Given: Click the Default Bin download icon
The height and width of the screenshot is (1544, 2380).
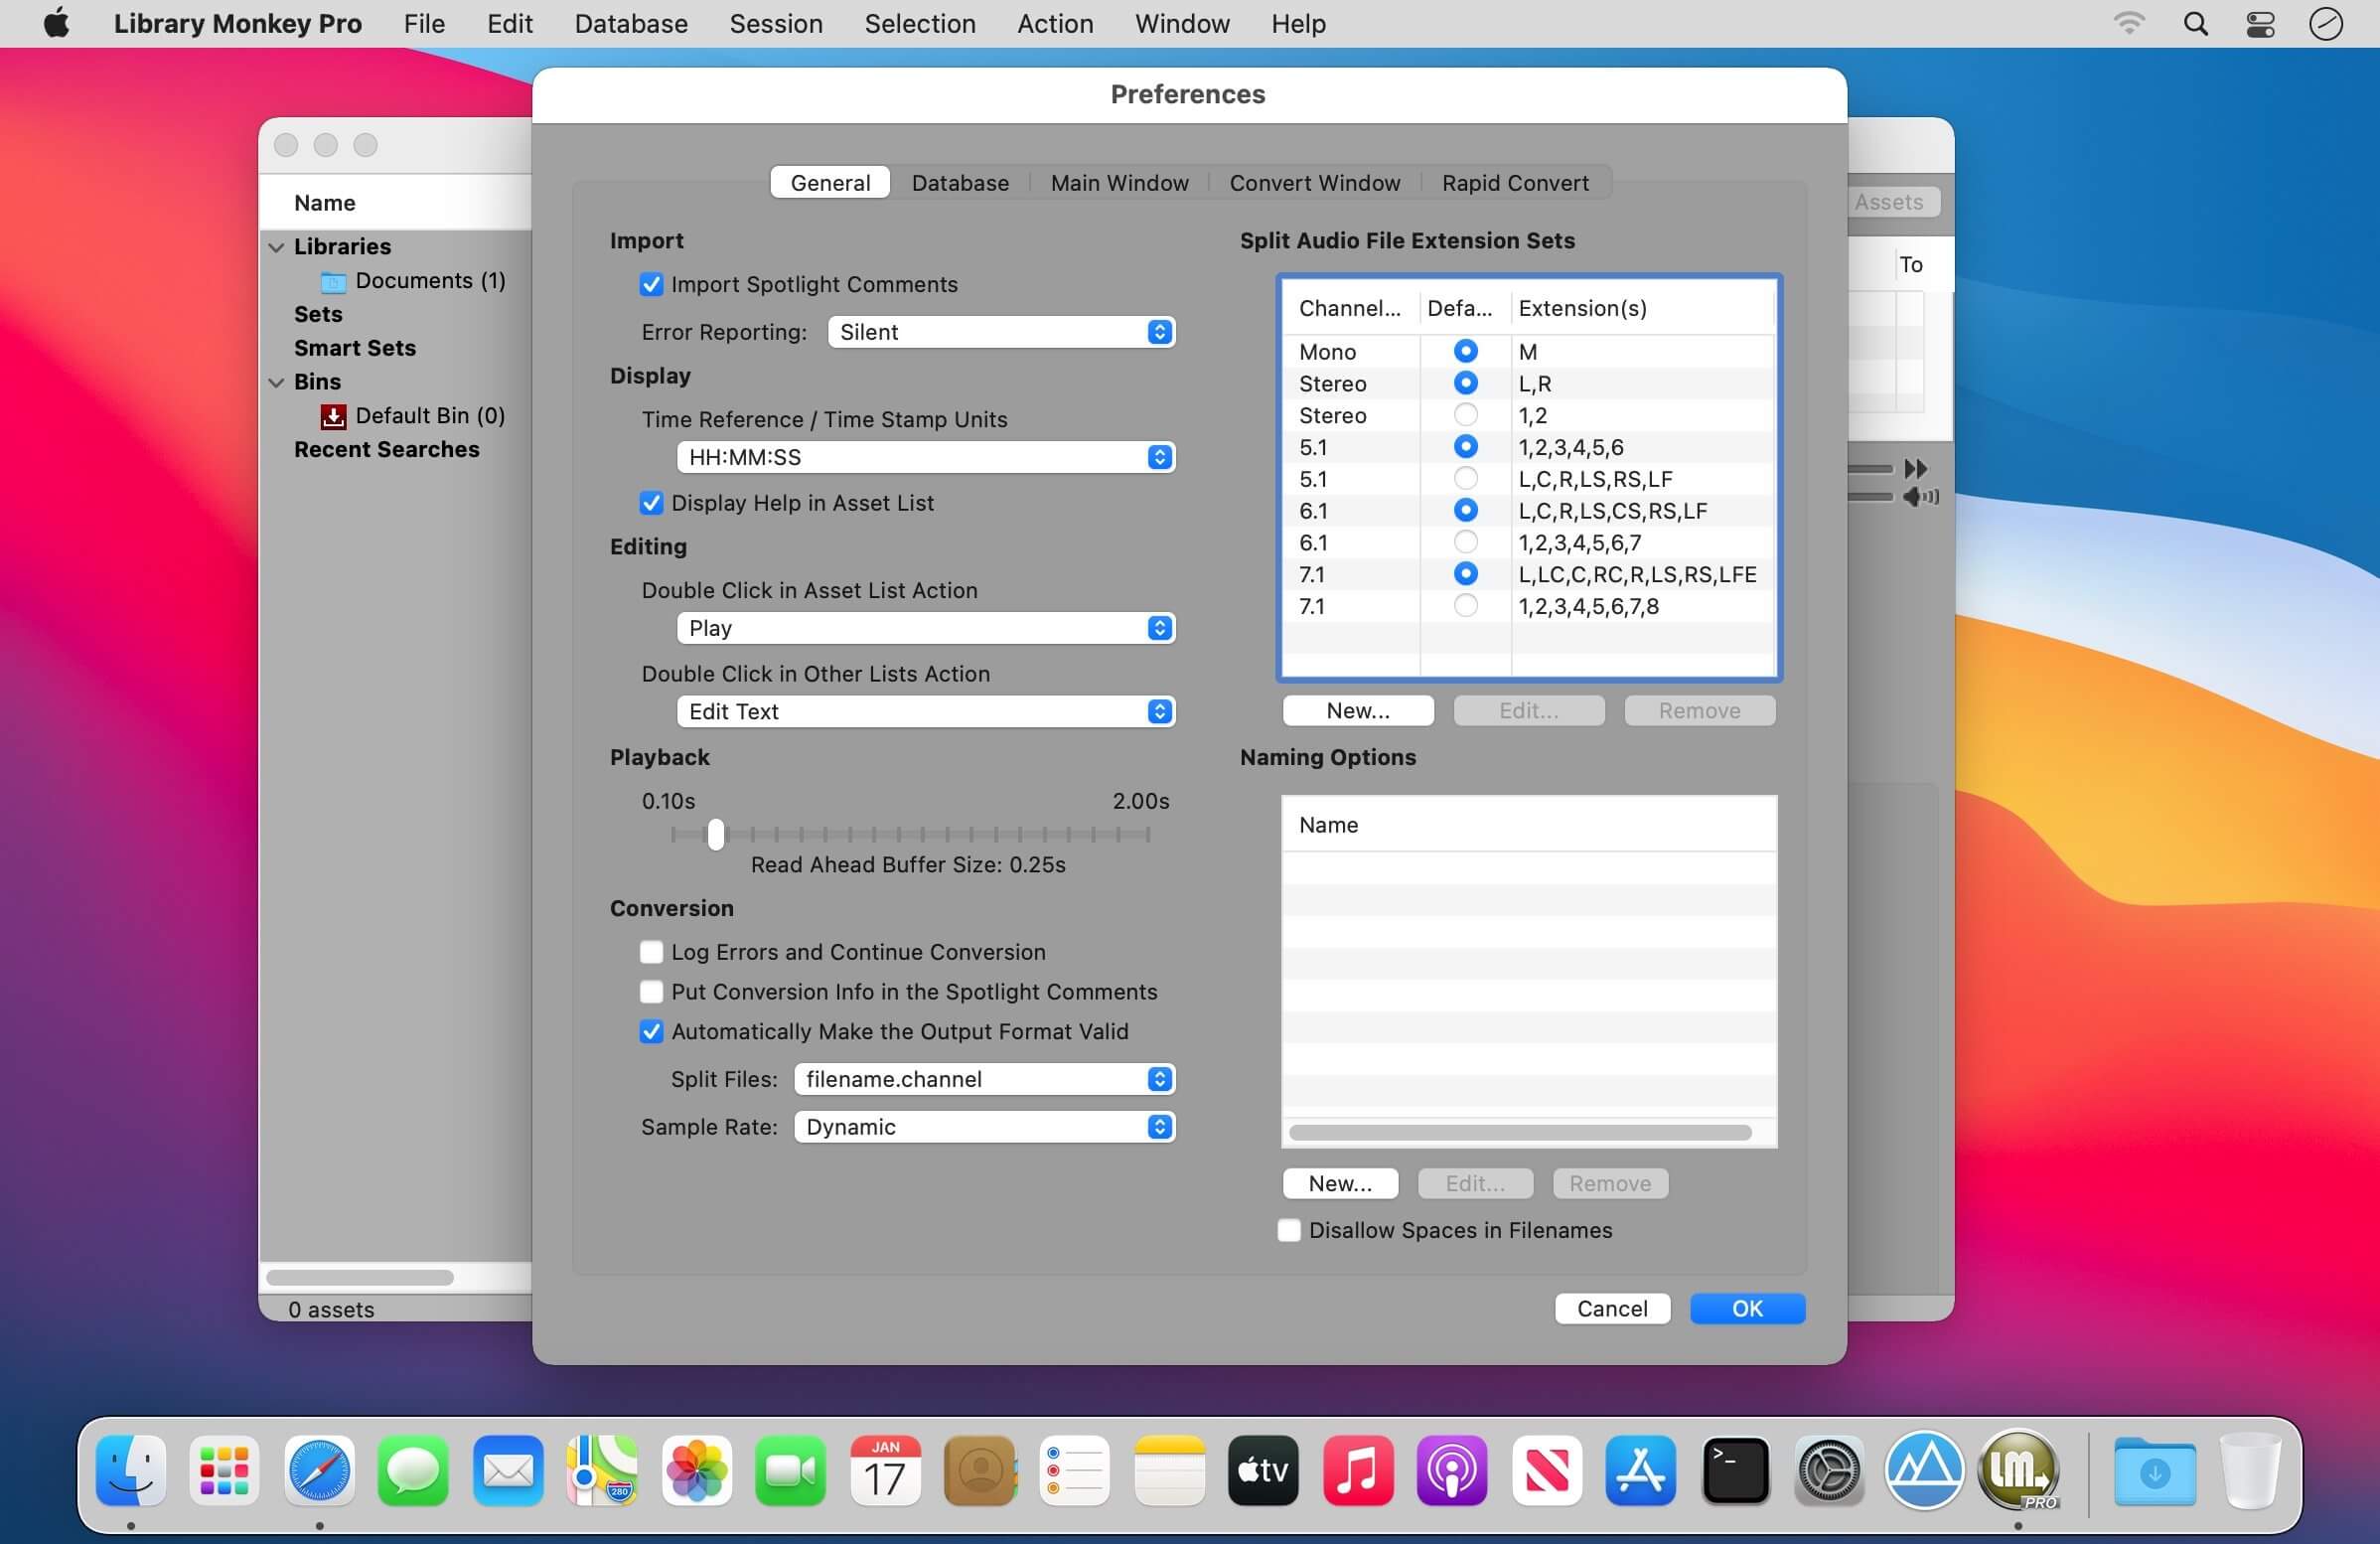Looking at the screenshot, I should tap(333, 416).
